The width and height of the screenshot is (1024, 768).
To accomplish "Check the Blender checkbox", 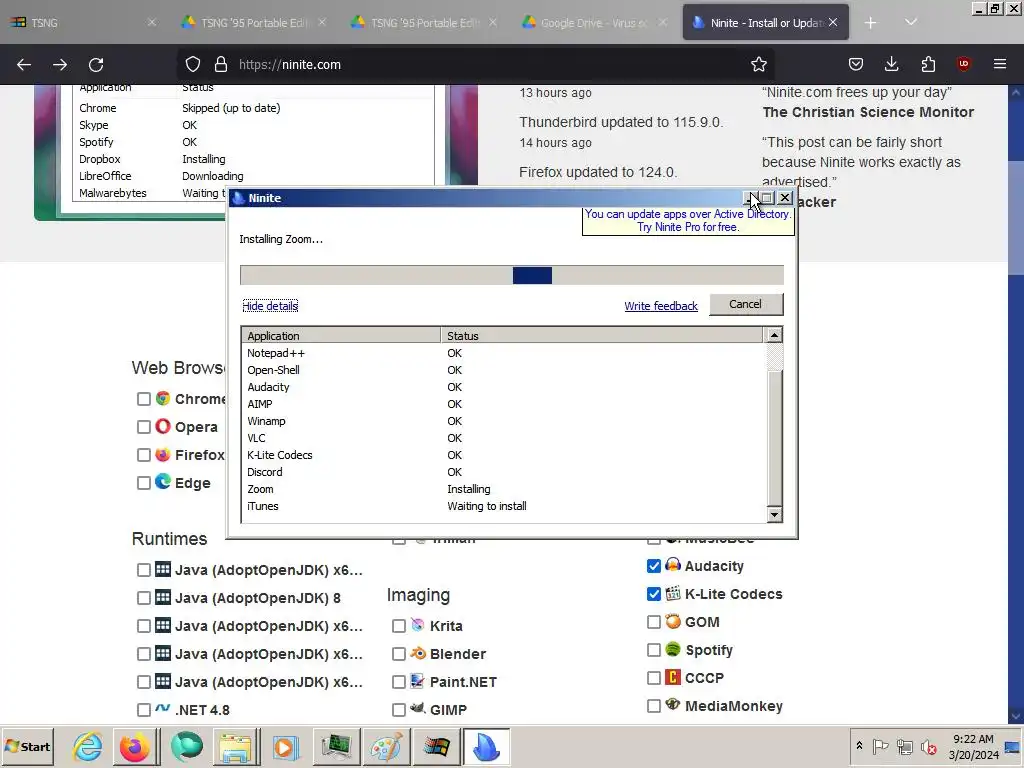I will pos(398,654).
